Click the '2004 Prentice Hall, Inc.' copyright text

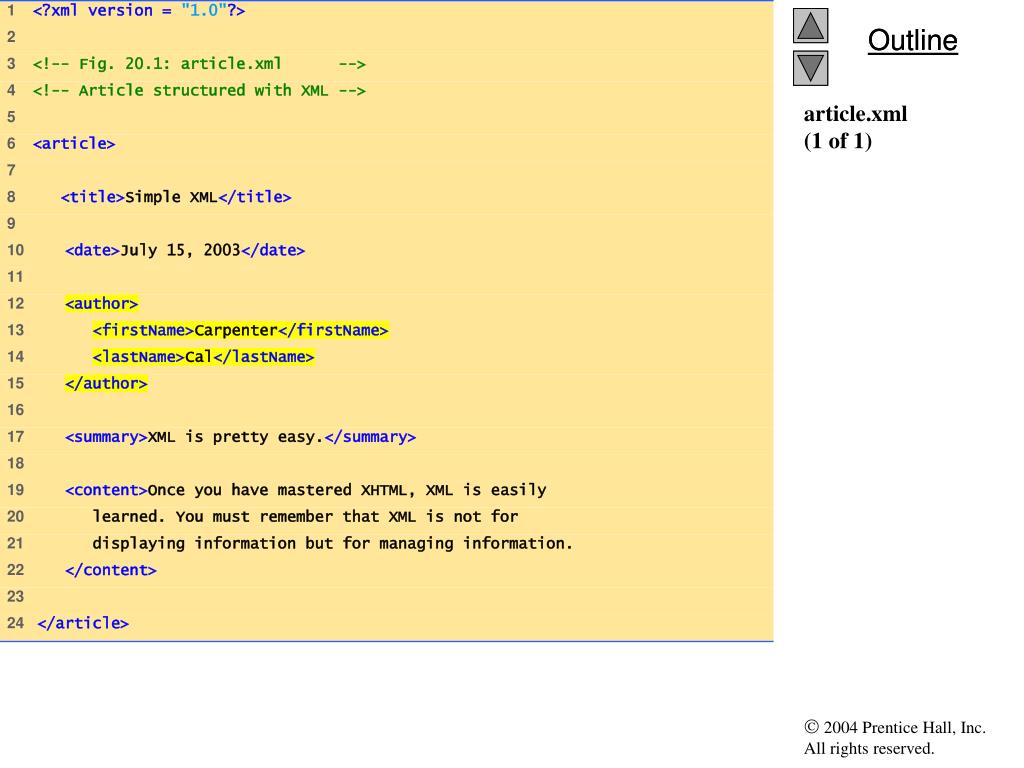click(895, 728)
